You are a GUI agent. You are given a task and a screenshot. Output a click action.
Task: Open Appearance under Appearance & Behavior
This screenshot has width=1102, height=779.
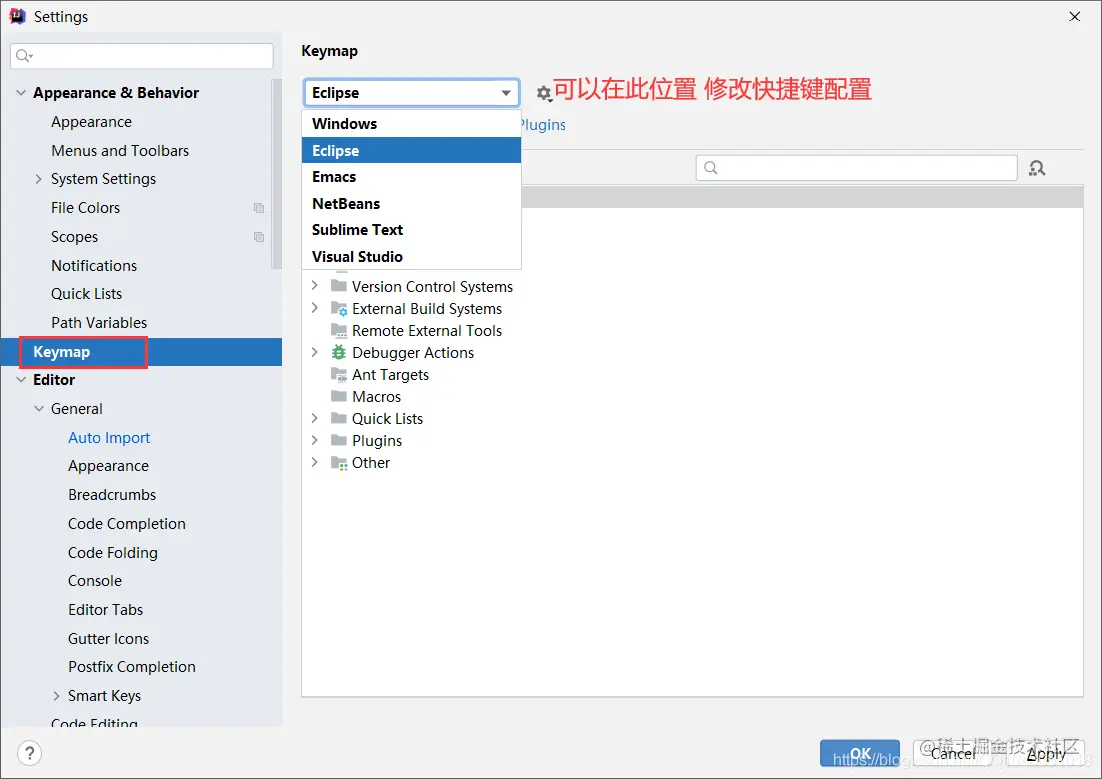click(91, 122)
